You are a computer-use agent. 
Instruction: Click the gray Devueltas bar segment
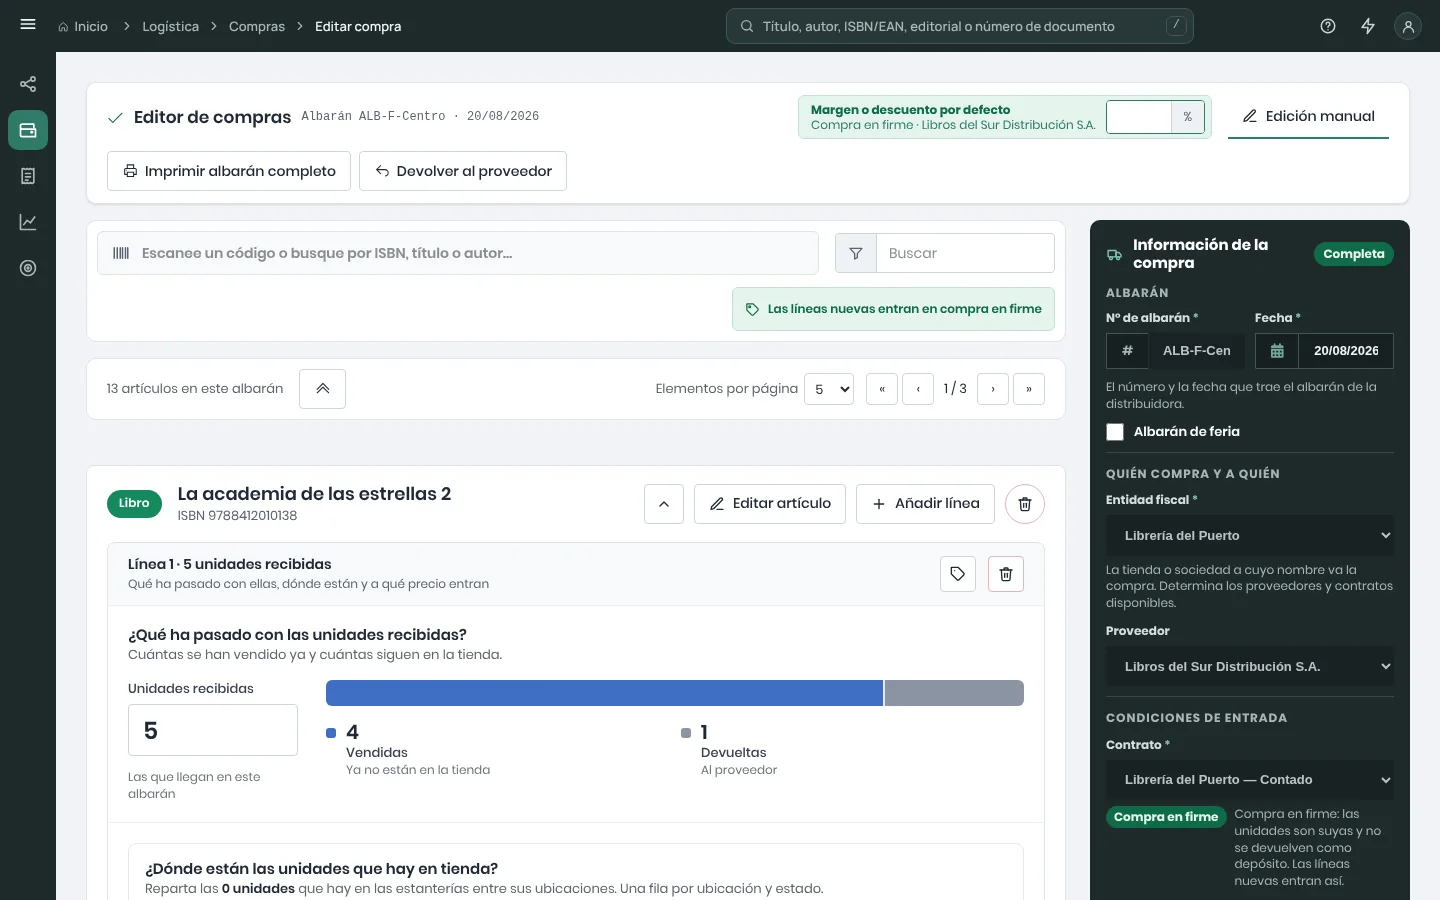click(x=954, y=693)
